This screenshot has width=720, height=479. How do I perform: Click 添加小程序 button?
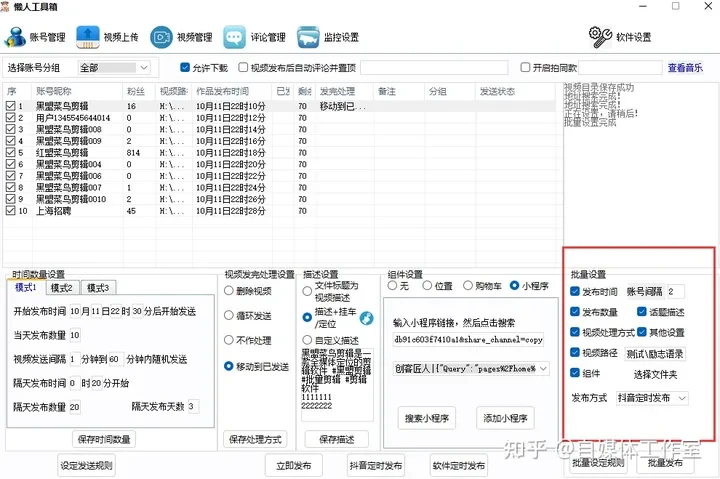(505, 418)
